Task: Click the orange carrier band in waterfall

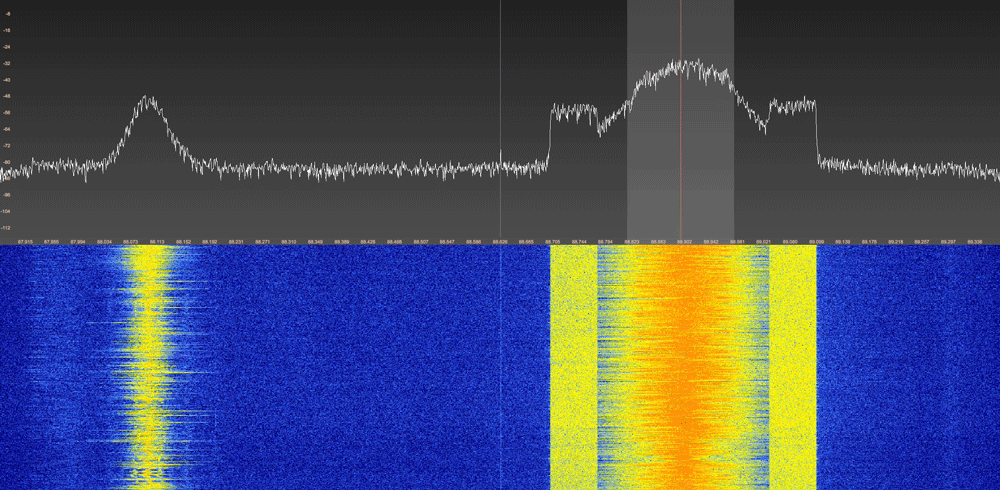Action: click(x=682, y=370)
